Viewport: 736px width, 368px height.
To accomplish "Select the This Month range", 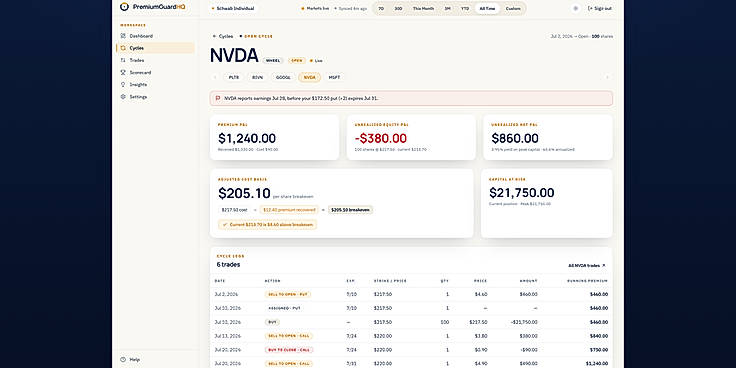I will click(x=423, y=8).
